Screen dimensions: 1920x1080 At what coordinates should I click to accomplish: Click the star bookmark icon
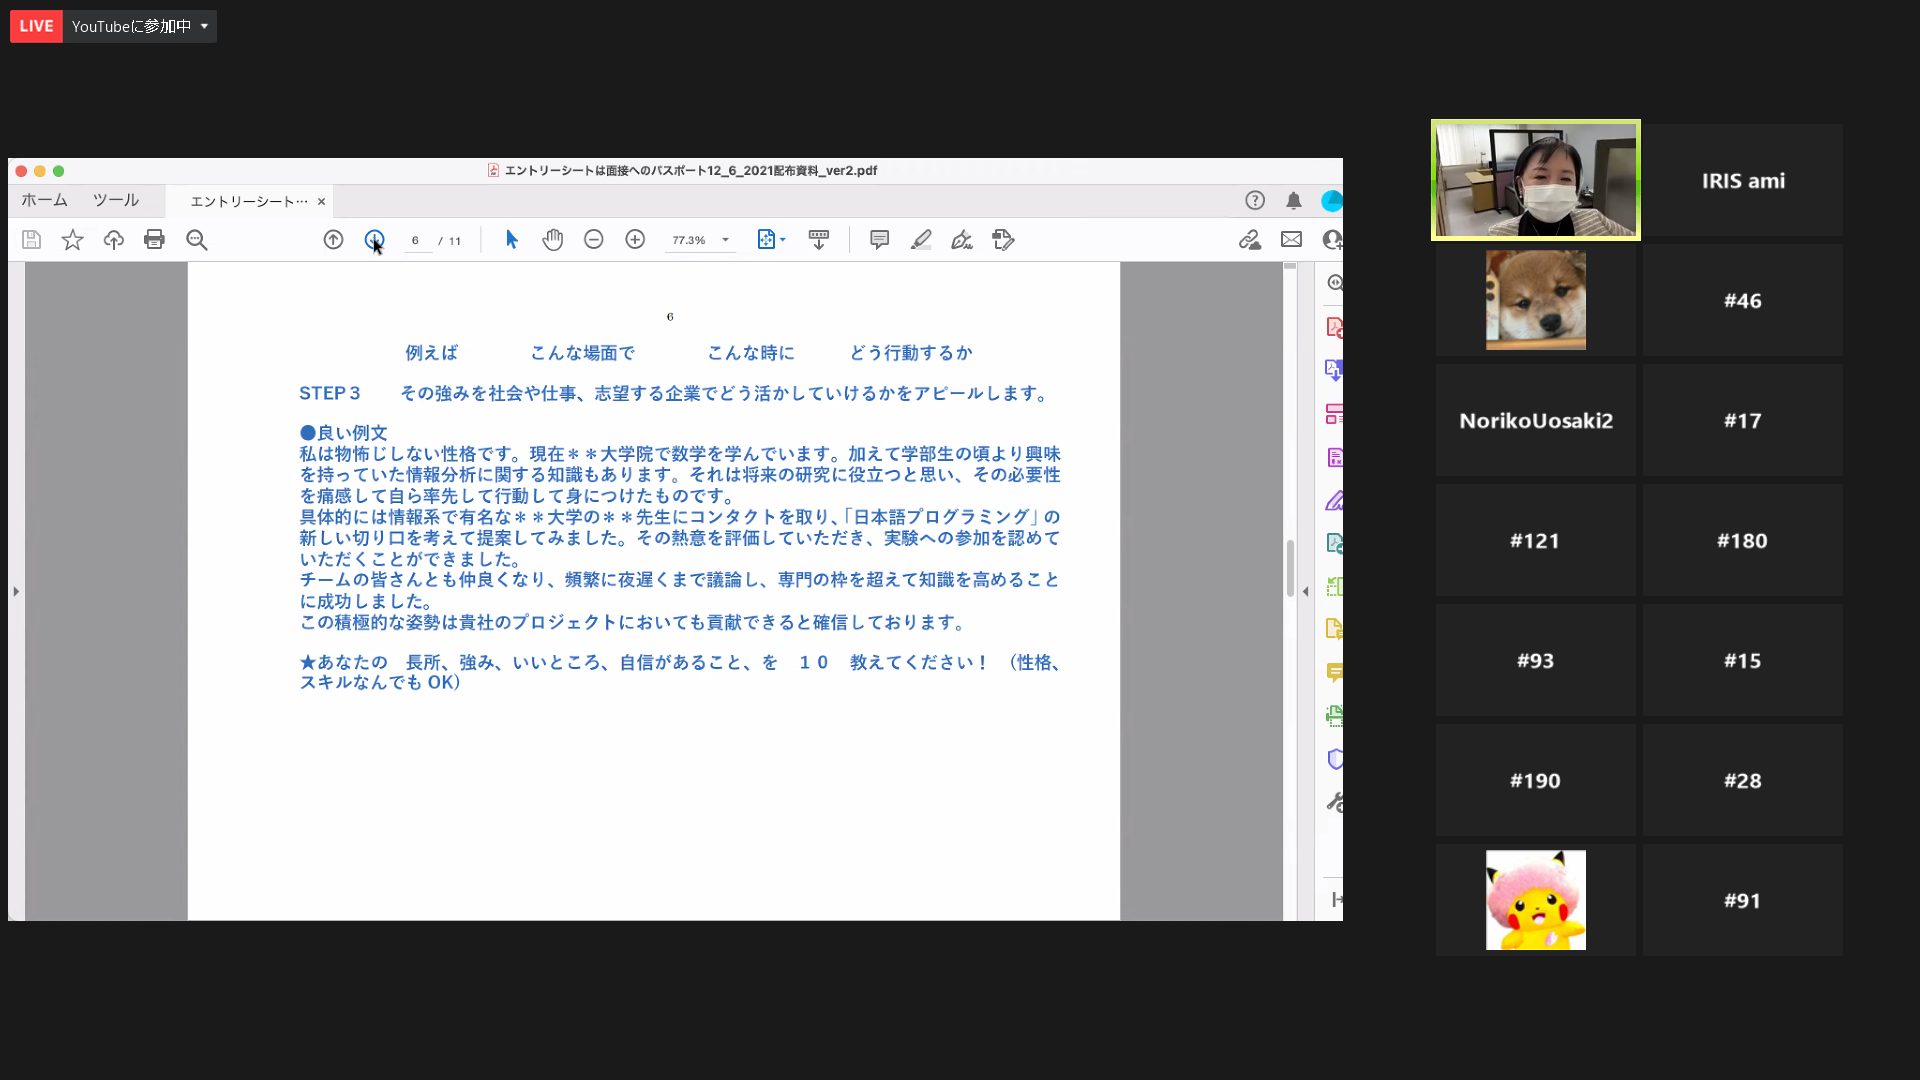pyautogui.click(x=72, y=240)
